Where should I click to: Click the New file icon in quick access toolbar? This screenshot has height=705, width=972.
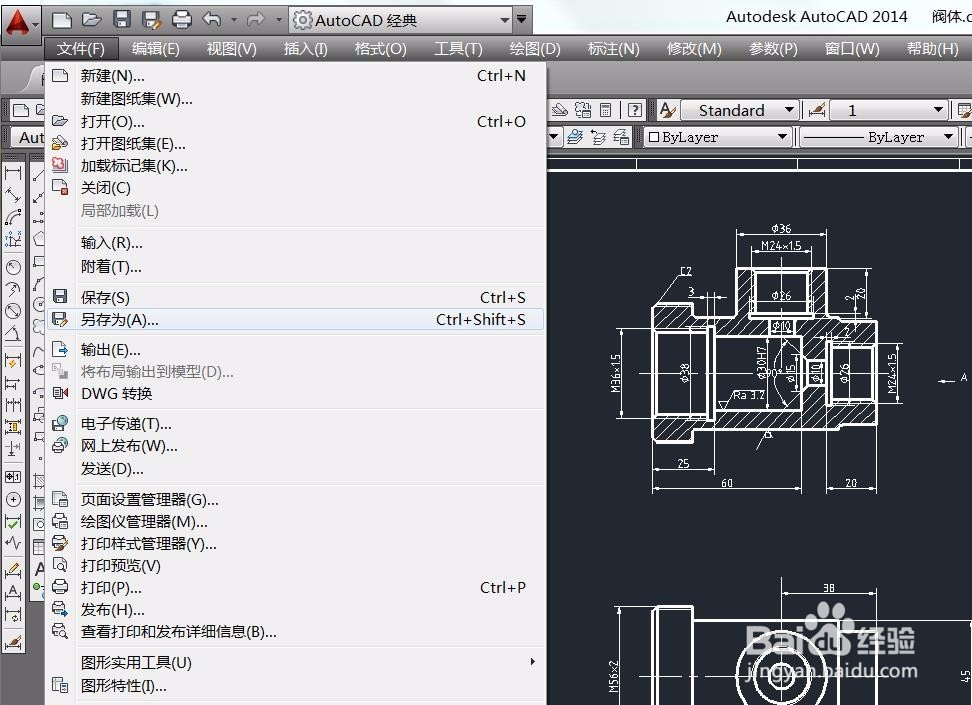tap(61, 20)
